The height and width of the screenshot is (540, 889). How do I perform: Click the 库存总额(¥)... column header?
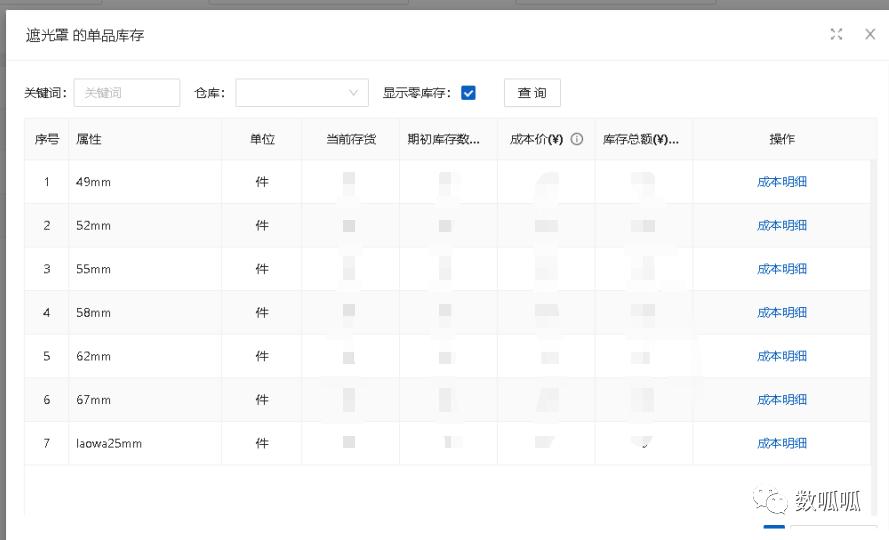[644, 139]
